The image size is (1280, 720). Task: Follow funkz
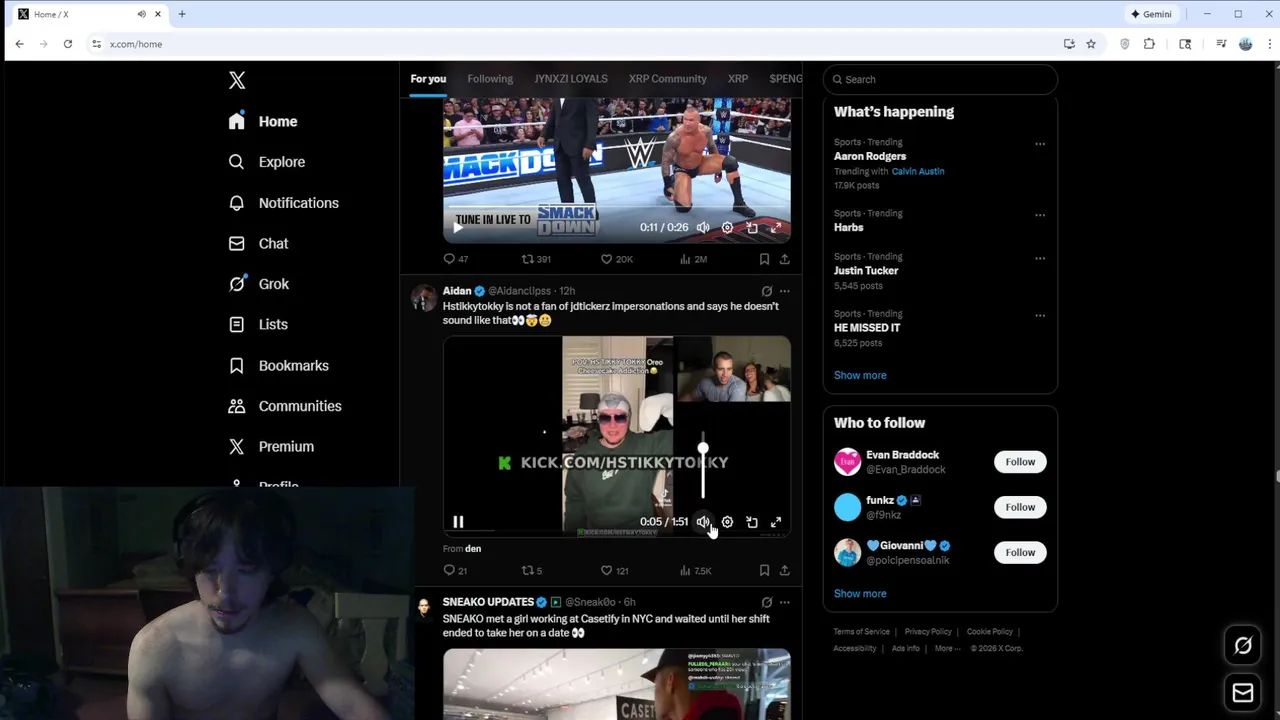click(1020, 507)
